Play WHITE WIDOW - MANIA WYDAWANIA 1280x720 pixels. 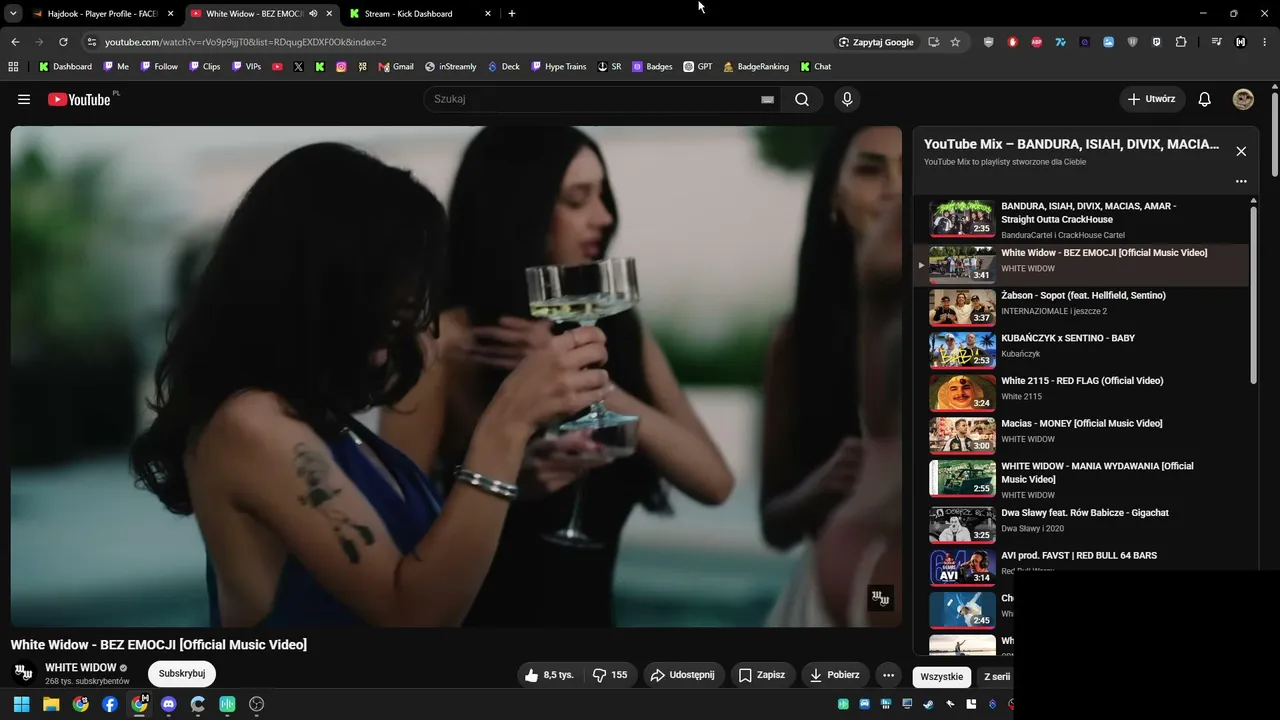coord(1082,480)
